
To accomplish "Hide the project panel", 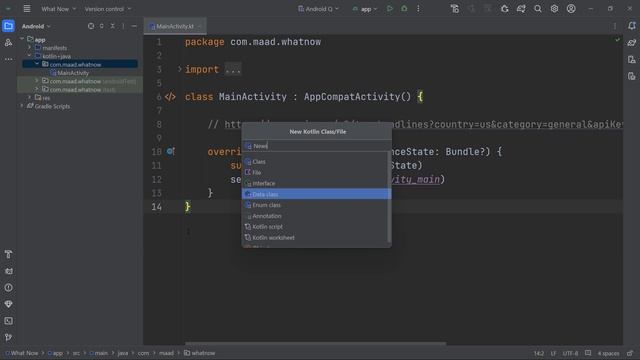I will (134, 26).
